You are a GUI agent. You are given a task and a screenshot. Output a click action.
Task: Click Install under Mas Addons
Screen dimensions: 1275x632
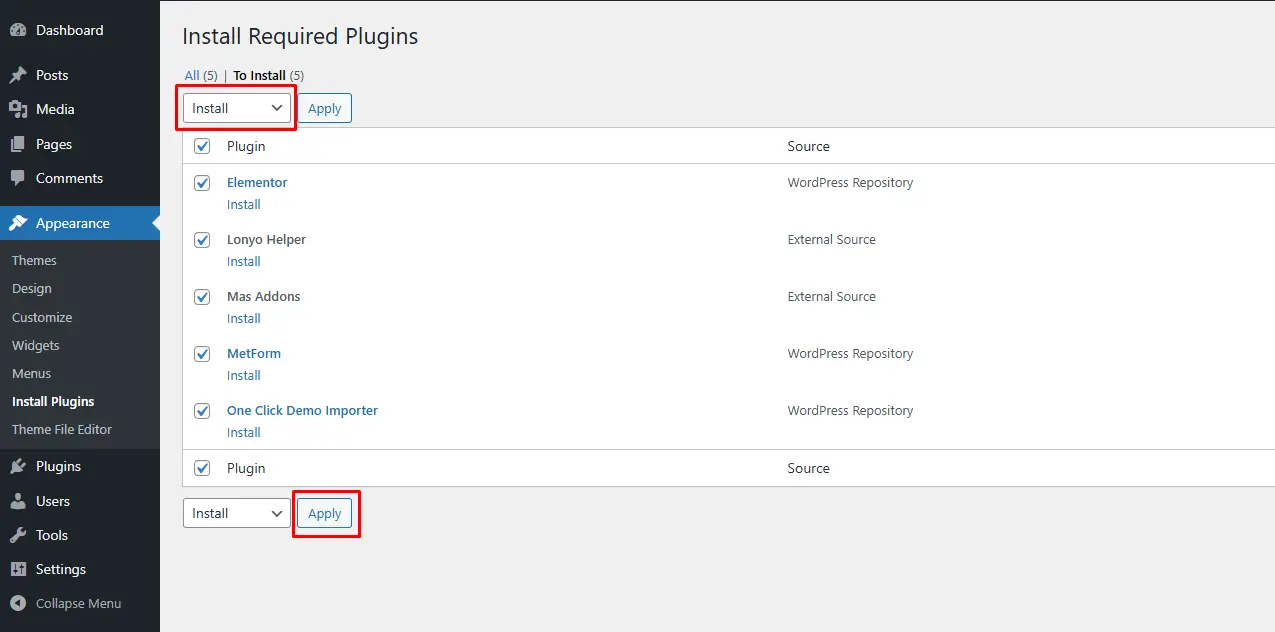[x=244, y=318]
